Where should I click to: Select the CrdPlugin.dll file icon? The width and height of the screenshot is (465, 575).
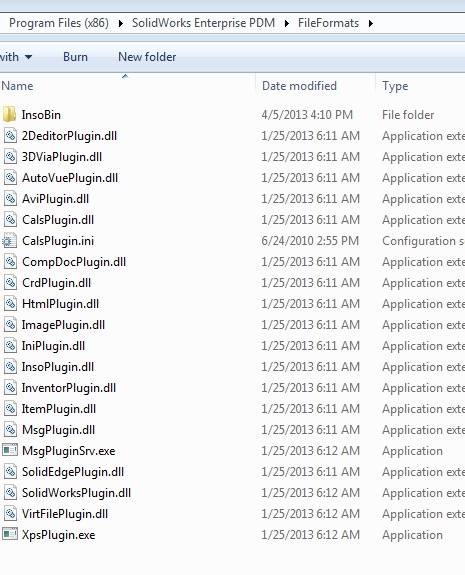(10, 283)
